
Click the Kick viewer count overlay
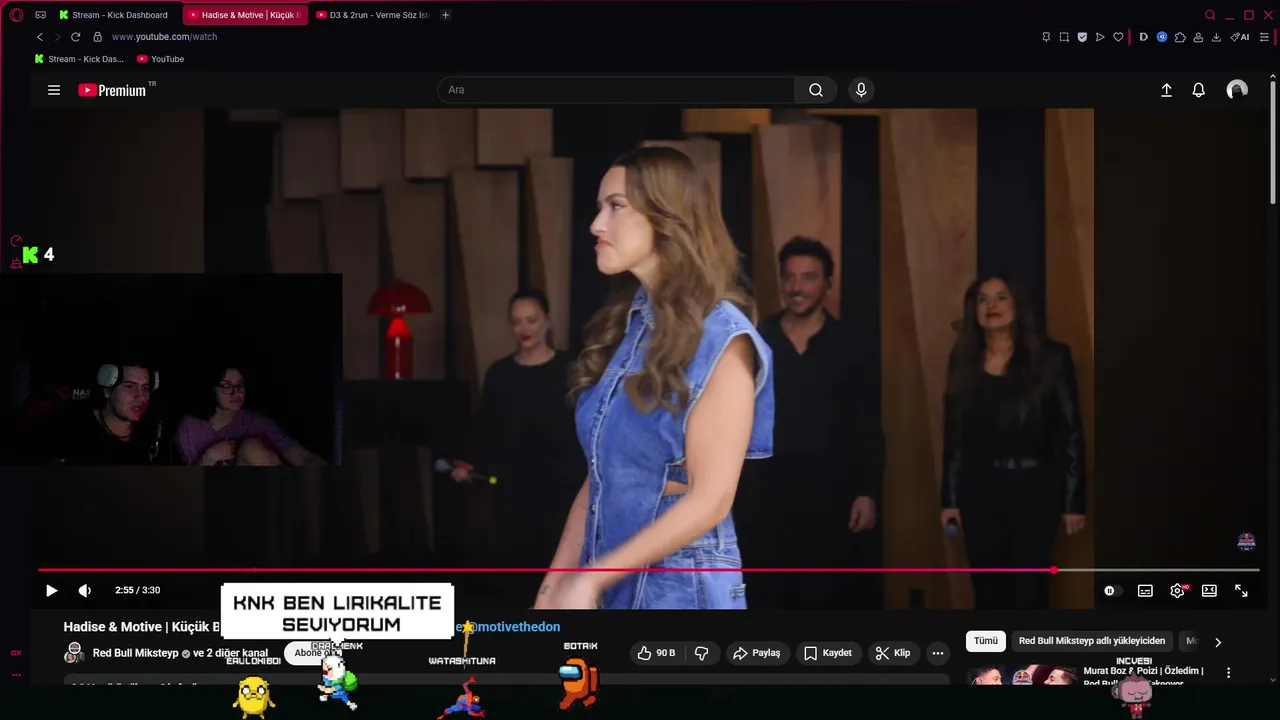pyautogui.click(x=39, y=255)
